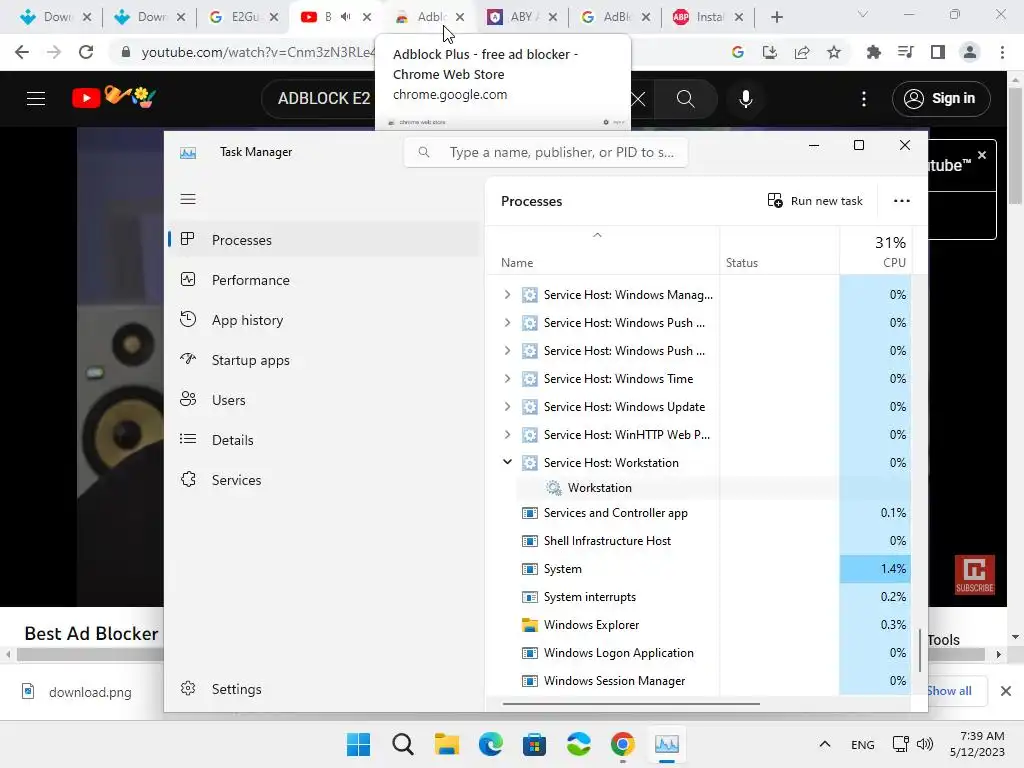Open Chrome side panel icon
Screen dimensions: 1024x768
938,52
